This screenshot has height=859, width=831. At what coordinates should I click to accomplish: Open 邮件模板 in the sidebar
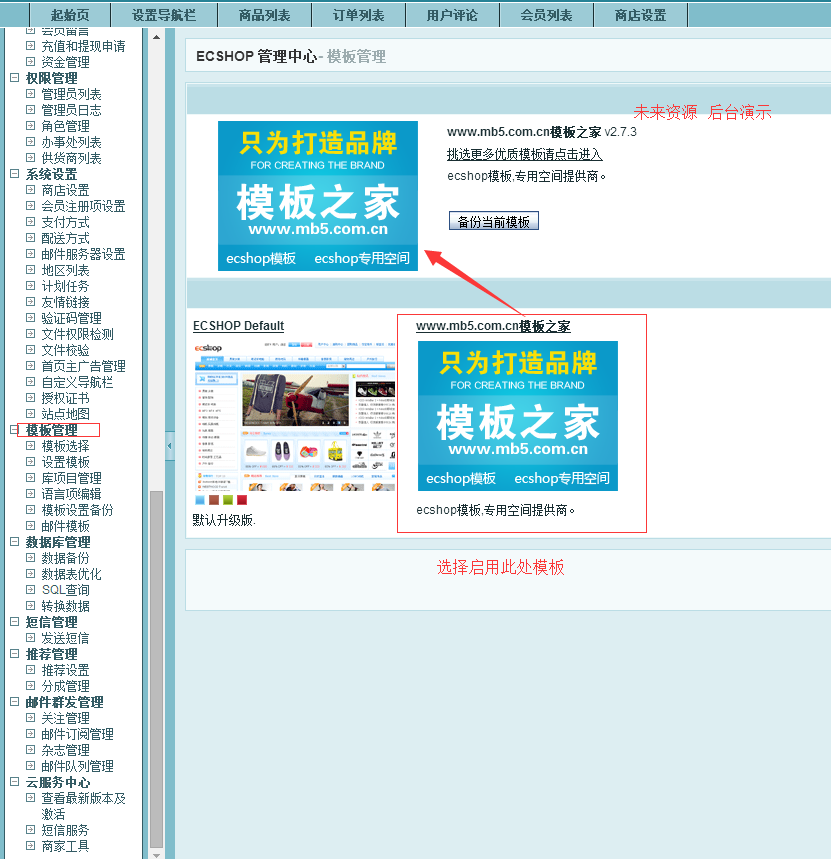click(x=65, y=526)
